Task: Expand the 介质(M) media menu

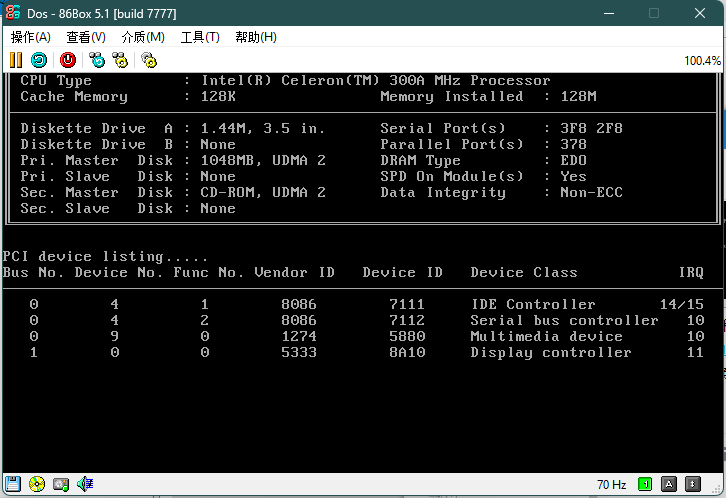Action: click(143, 37)
